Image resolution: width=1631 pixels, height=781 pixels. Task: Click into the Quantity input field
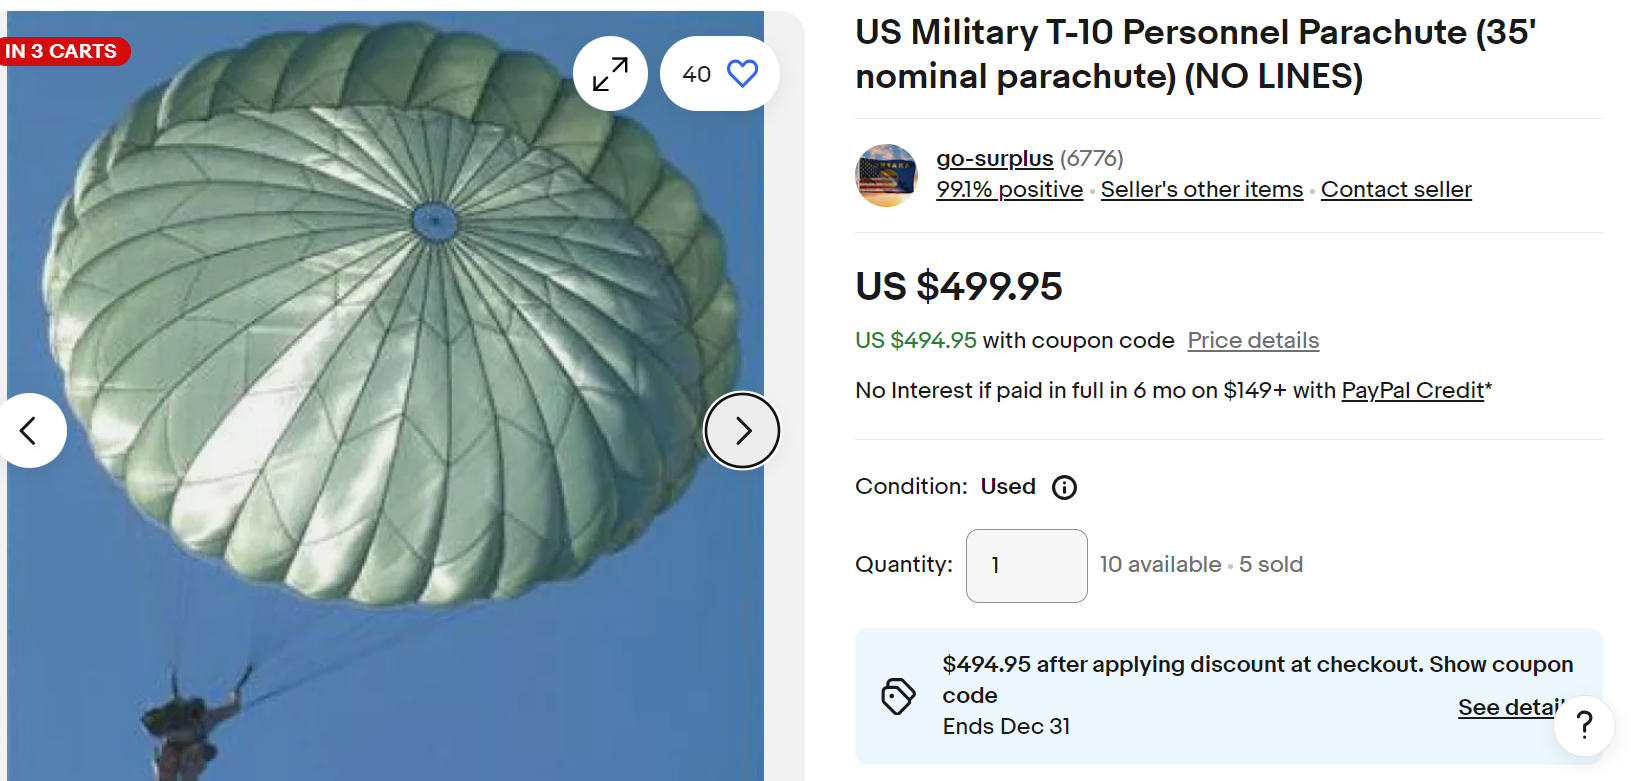[x=1026, y=566]
